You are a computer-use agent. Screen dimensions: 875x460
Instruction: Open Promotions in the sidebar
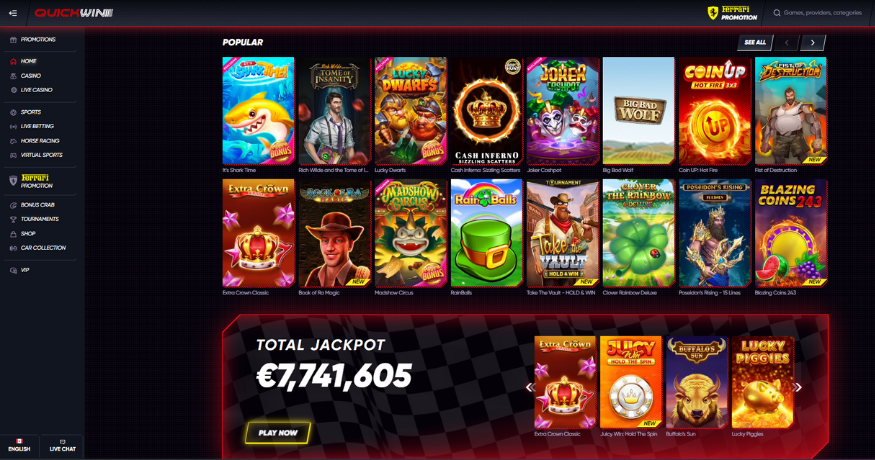39,40
